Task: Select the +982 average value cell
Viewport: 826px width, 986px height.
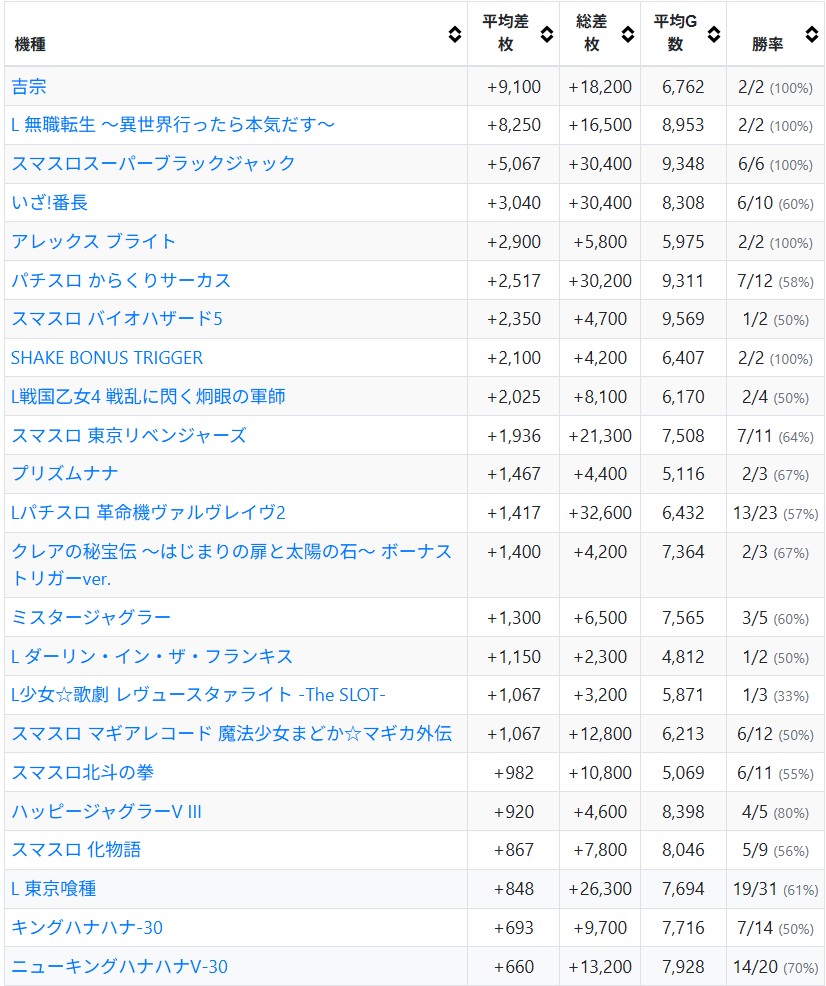Action: pyautogui.click(x=514, y=773)
